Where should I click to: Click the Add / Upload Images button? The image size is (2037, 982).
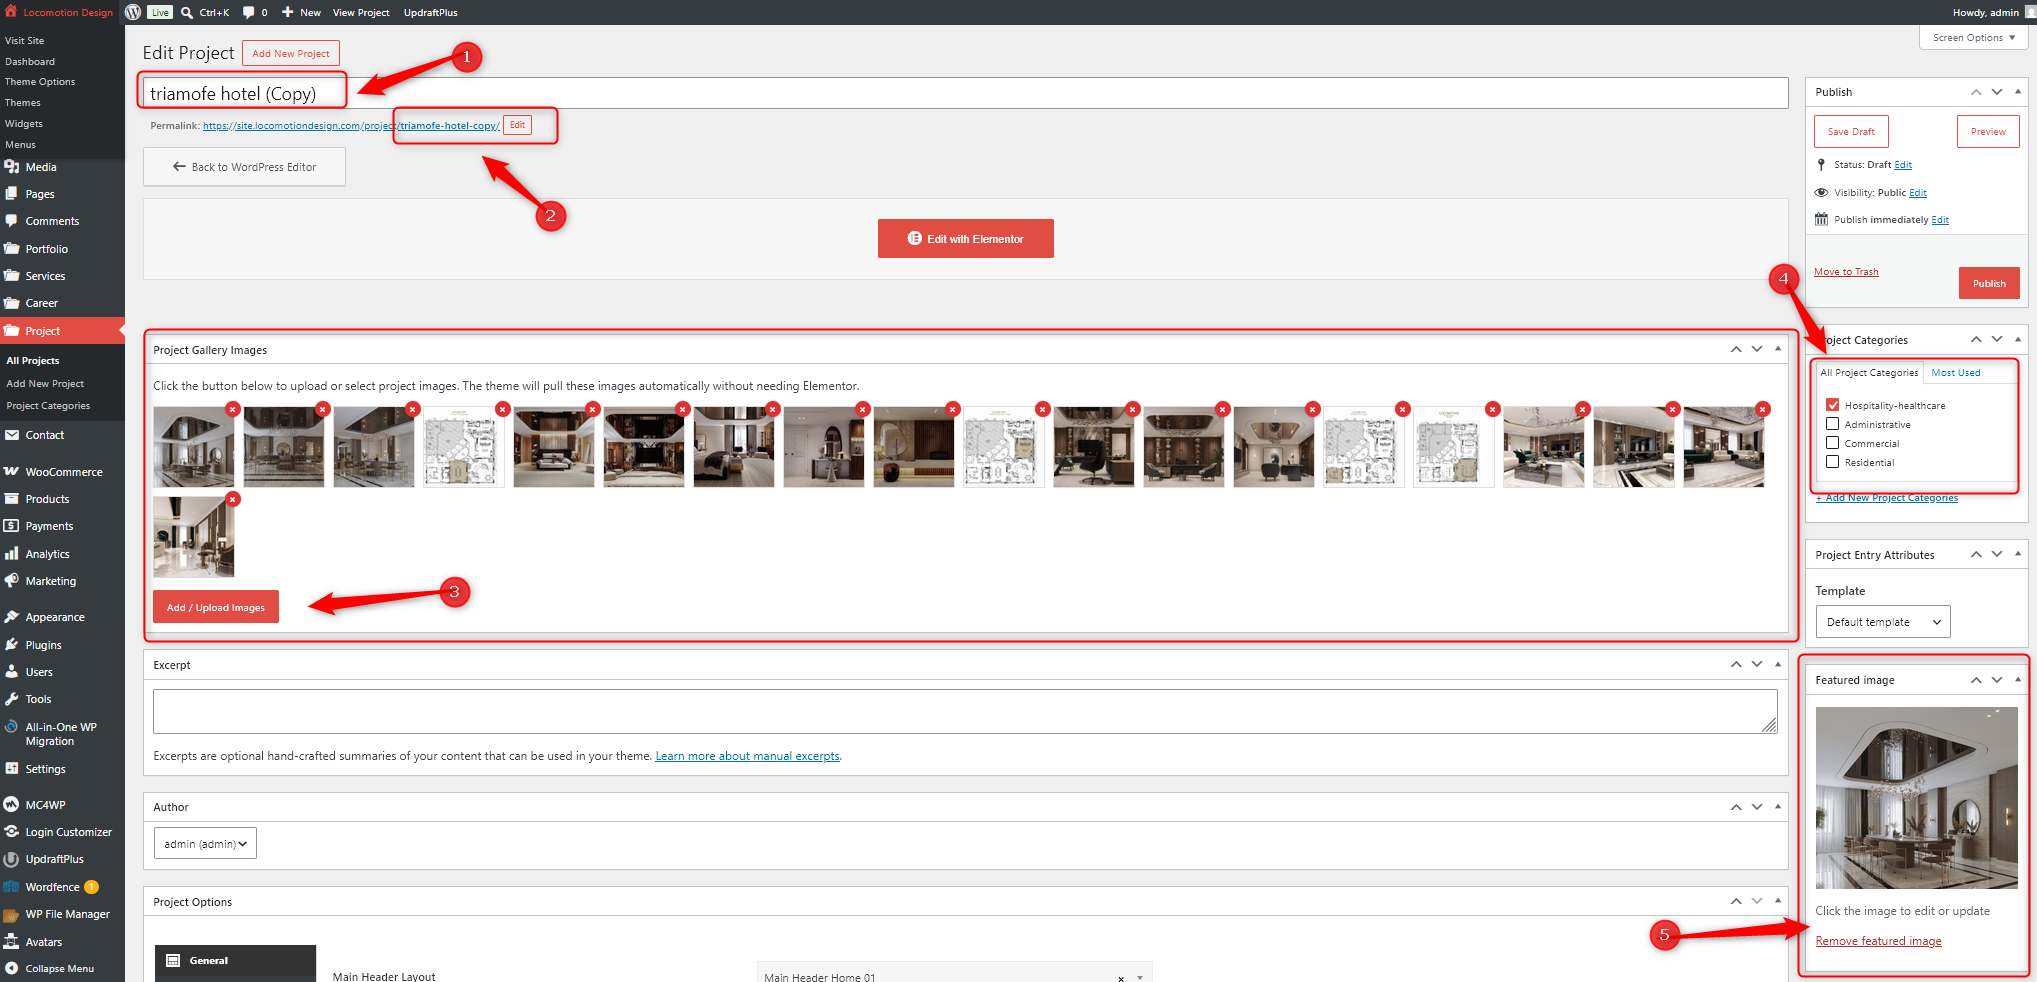(x=216, y=607)
